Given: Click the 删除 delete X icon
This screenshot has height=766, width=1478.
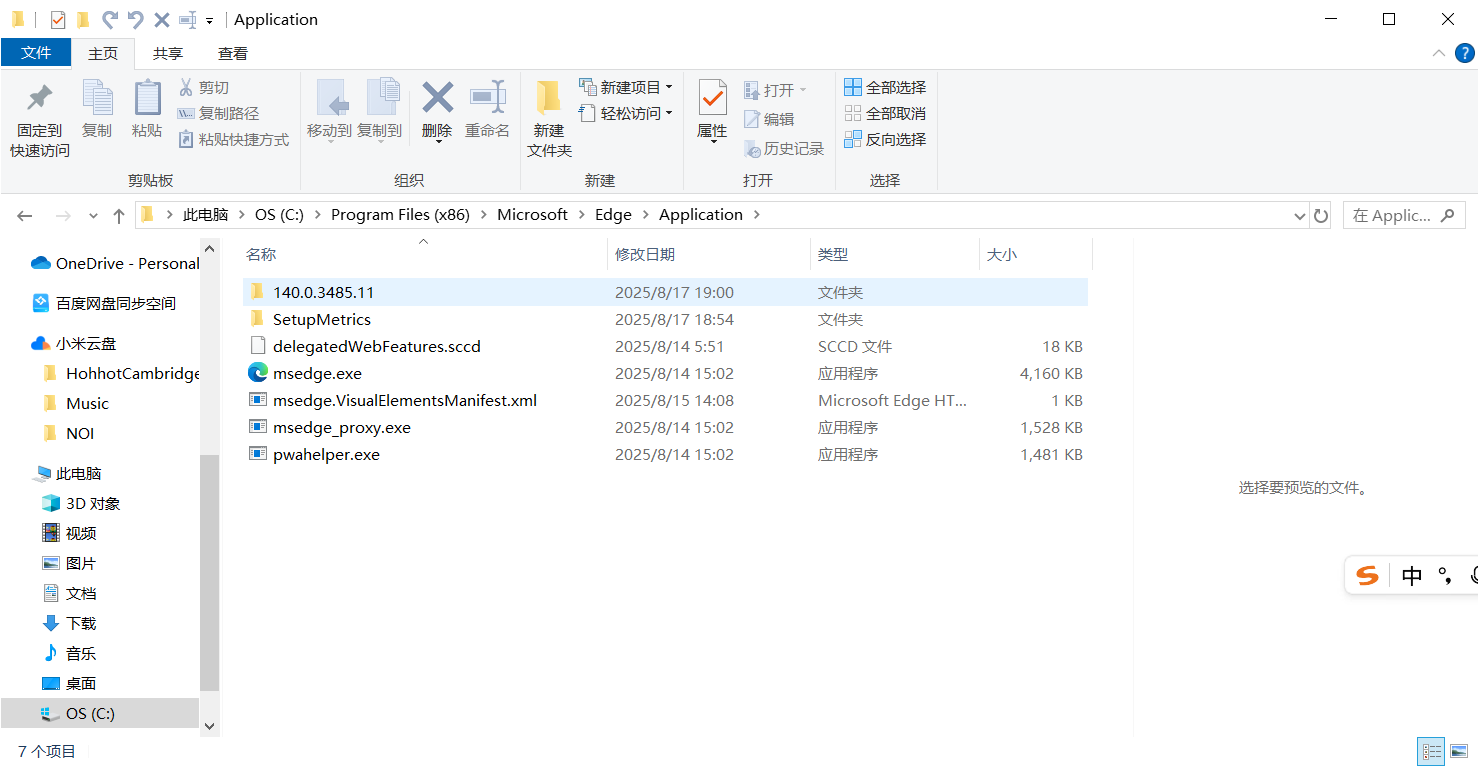Looking at the screenshot, I should pos(437,98).
